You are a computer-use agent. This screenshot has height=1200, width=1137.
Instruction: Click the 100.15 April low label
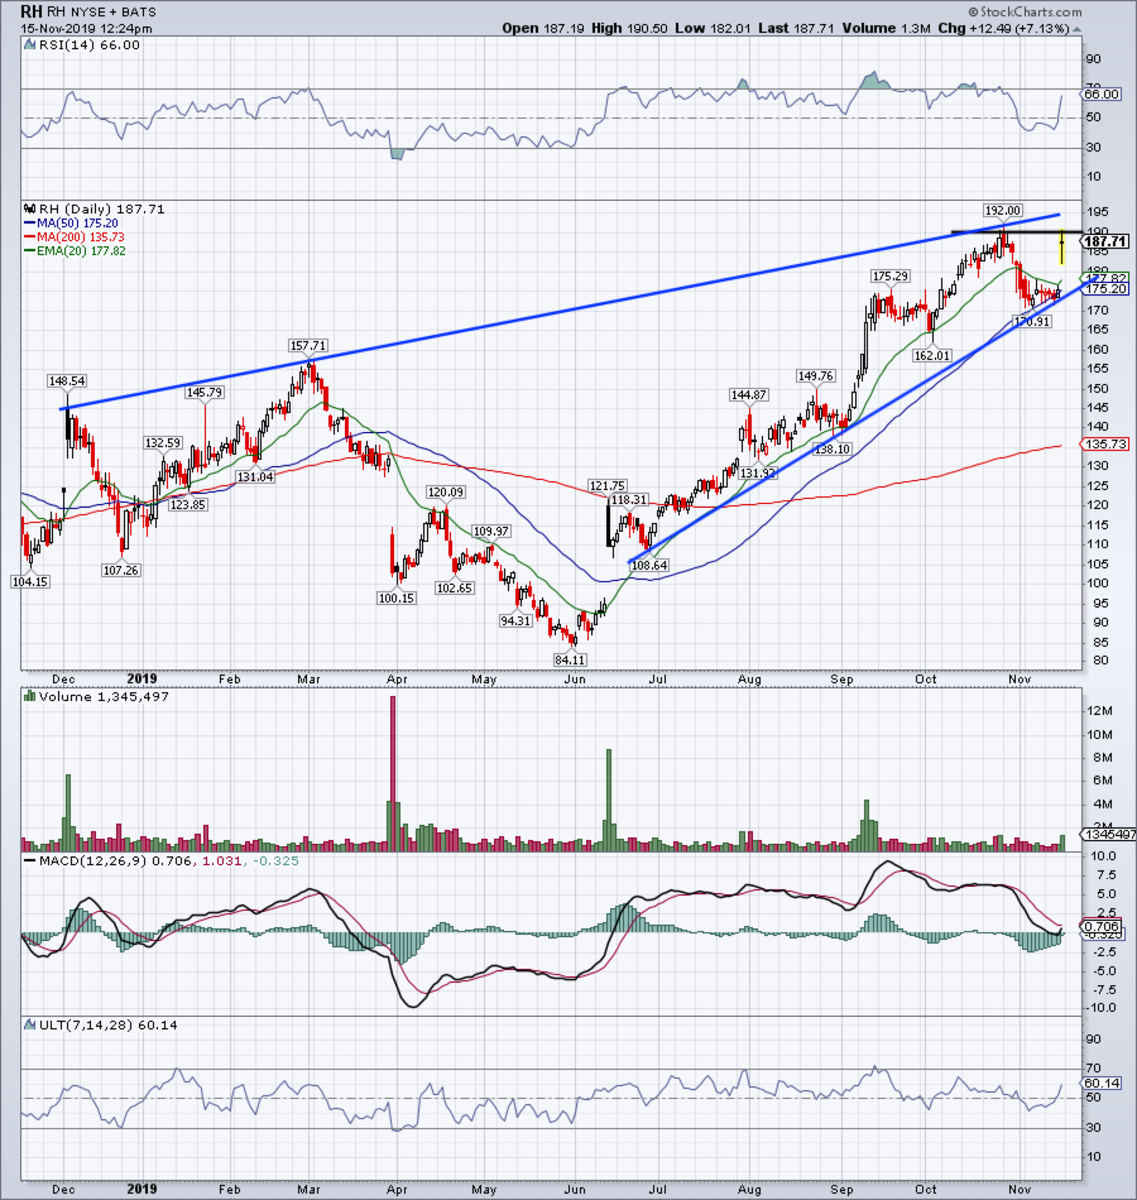coord(396,598)
